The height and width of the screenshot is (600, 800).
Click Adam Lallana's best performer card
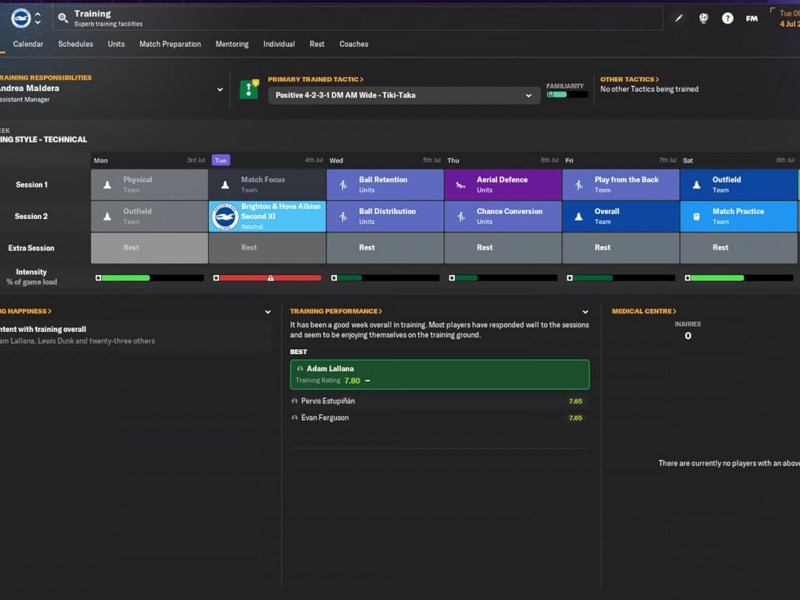439,375
